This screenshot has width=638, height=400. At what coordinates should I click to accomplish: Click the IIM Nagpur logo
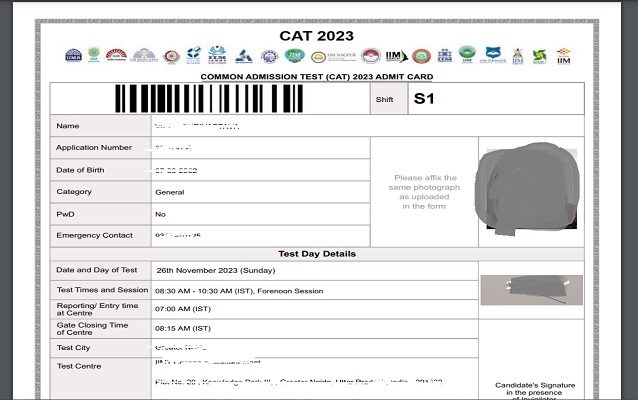pyautogui.click(x=334, y=57)
